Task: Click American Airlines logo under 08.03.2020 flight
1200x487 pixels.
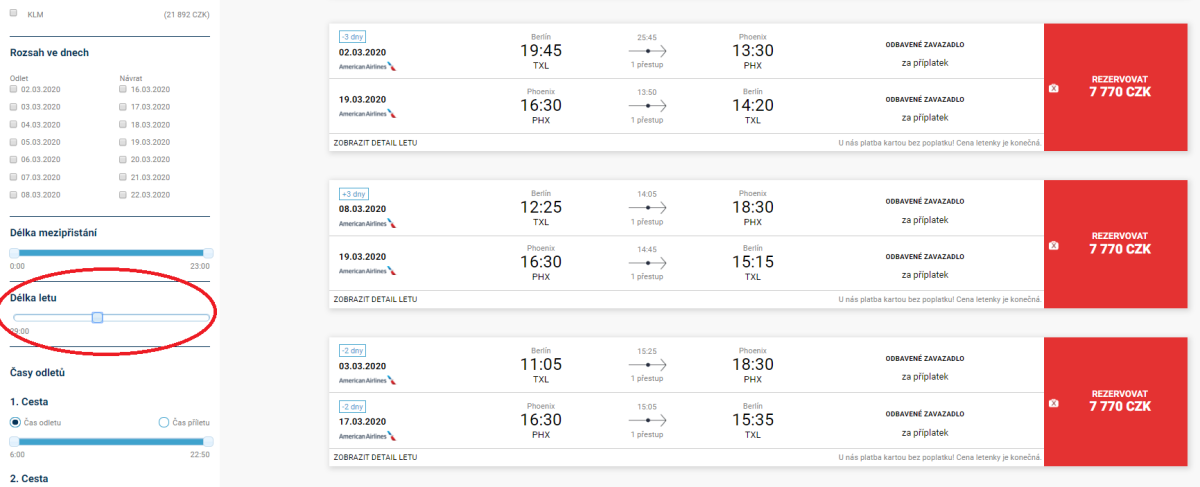Action: point(368,223)
